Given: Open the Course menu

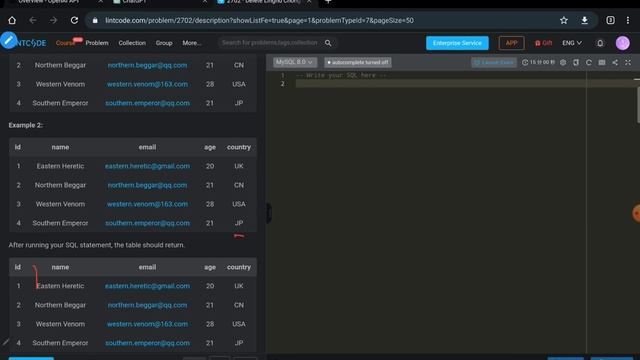Looking at the screenshot, I should tap(65, 43).
